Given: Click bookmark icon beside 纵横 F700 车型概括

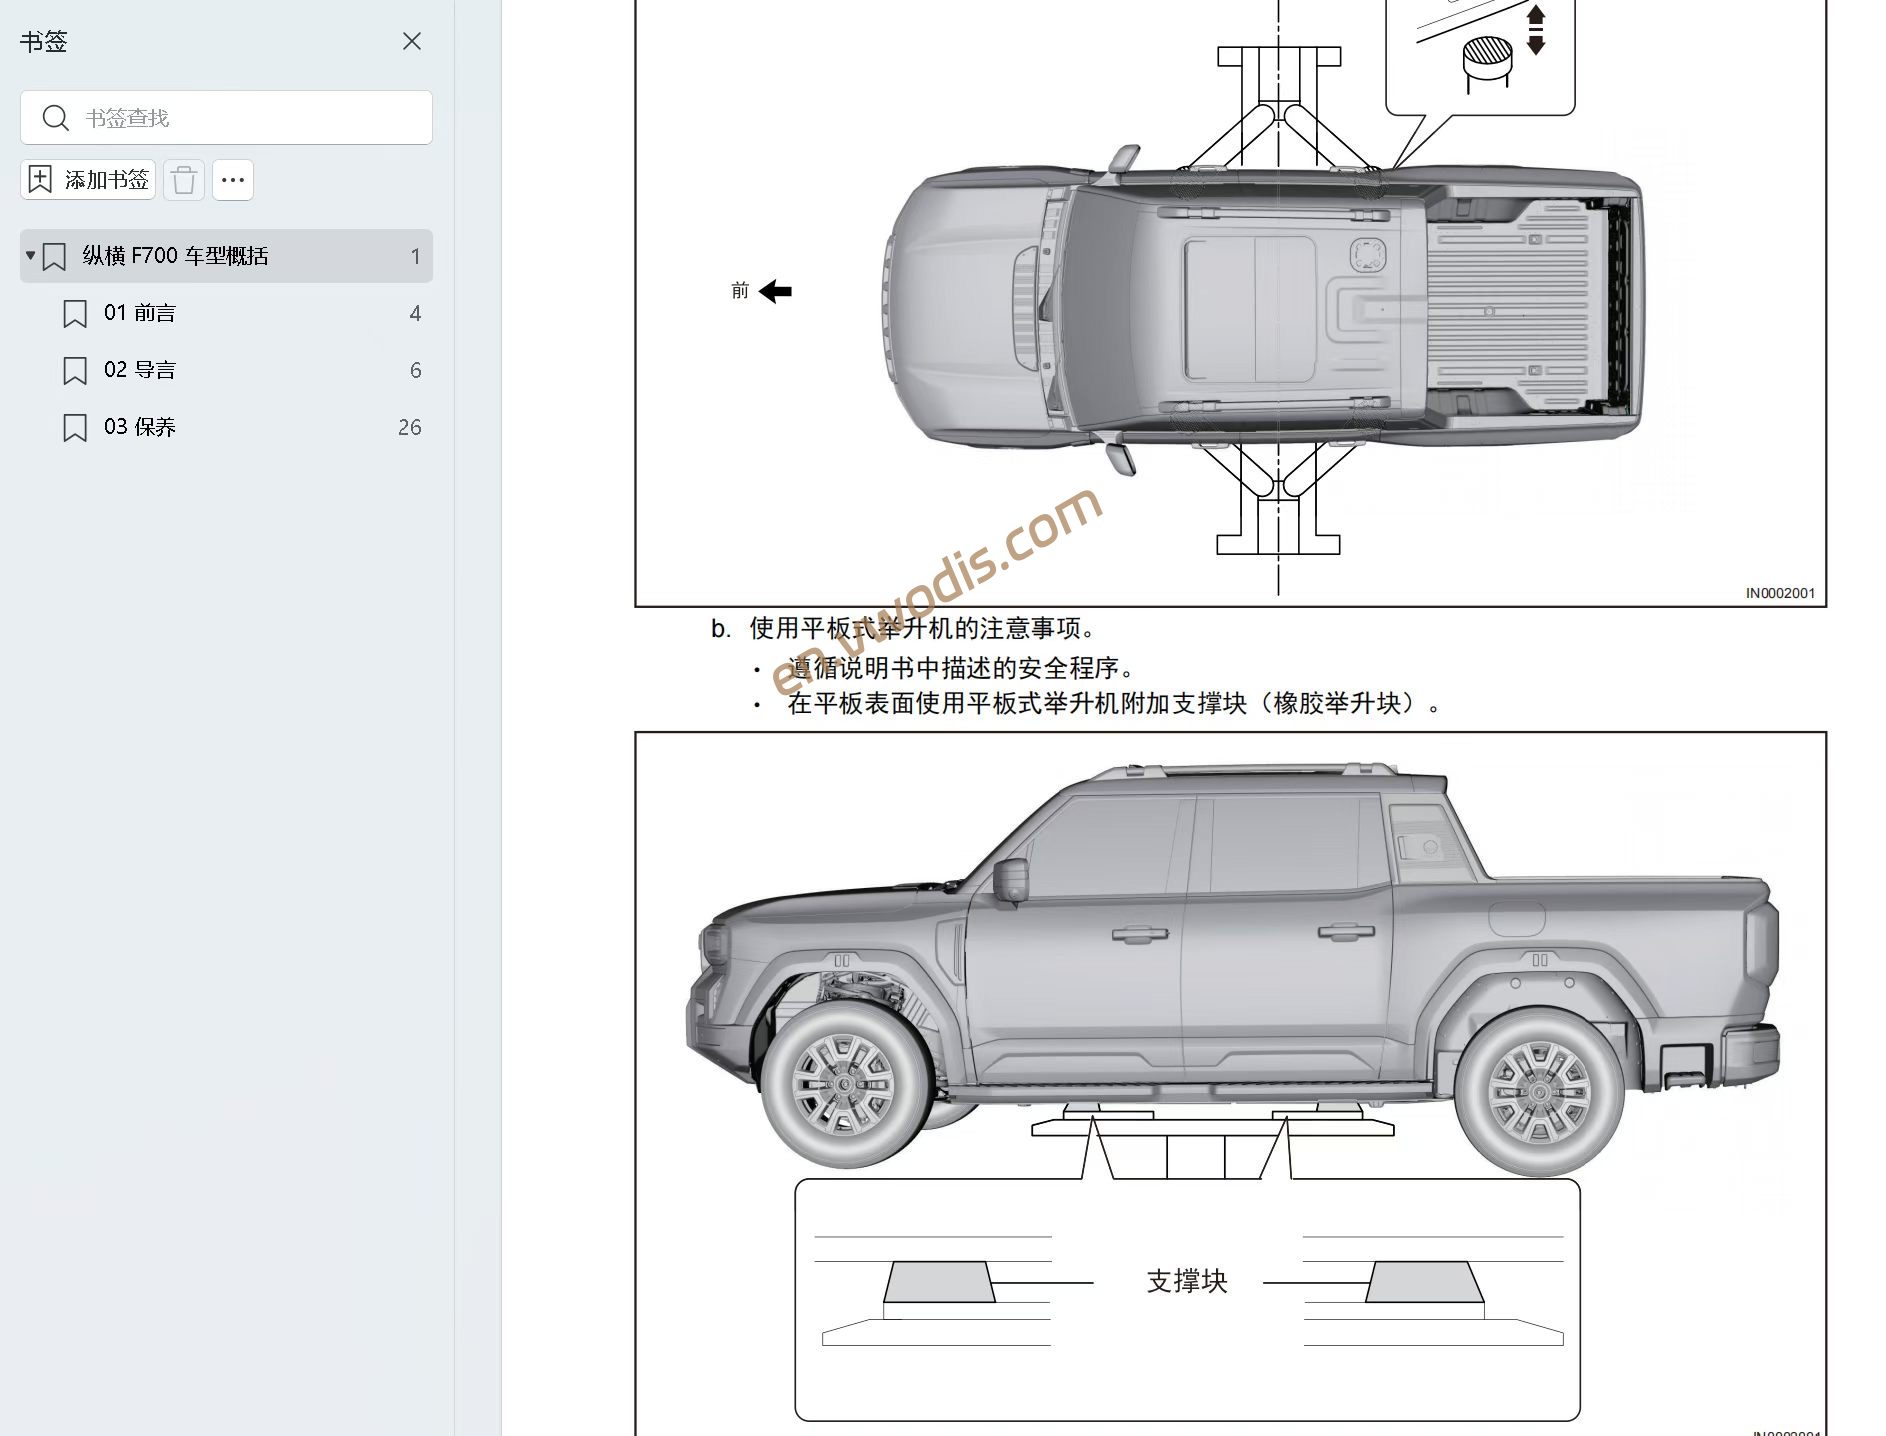Looking at the screenshot, I should click(54, 257).
